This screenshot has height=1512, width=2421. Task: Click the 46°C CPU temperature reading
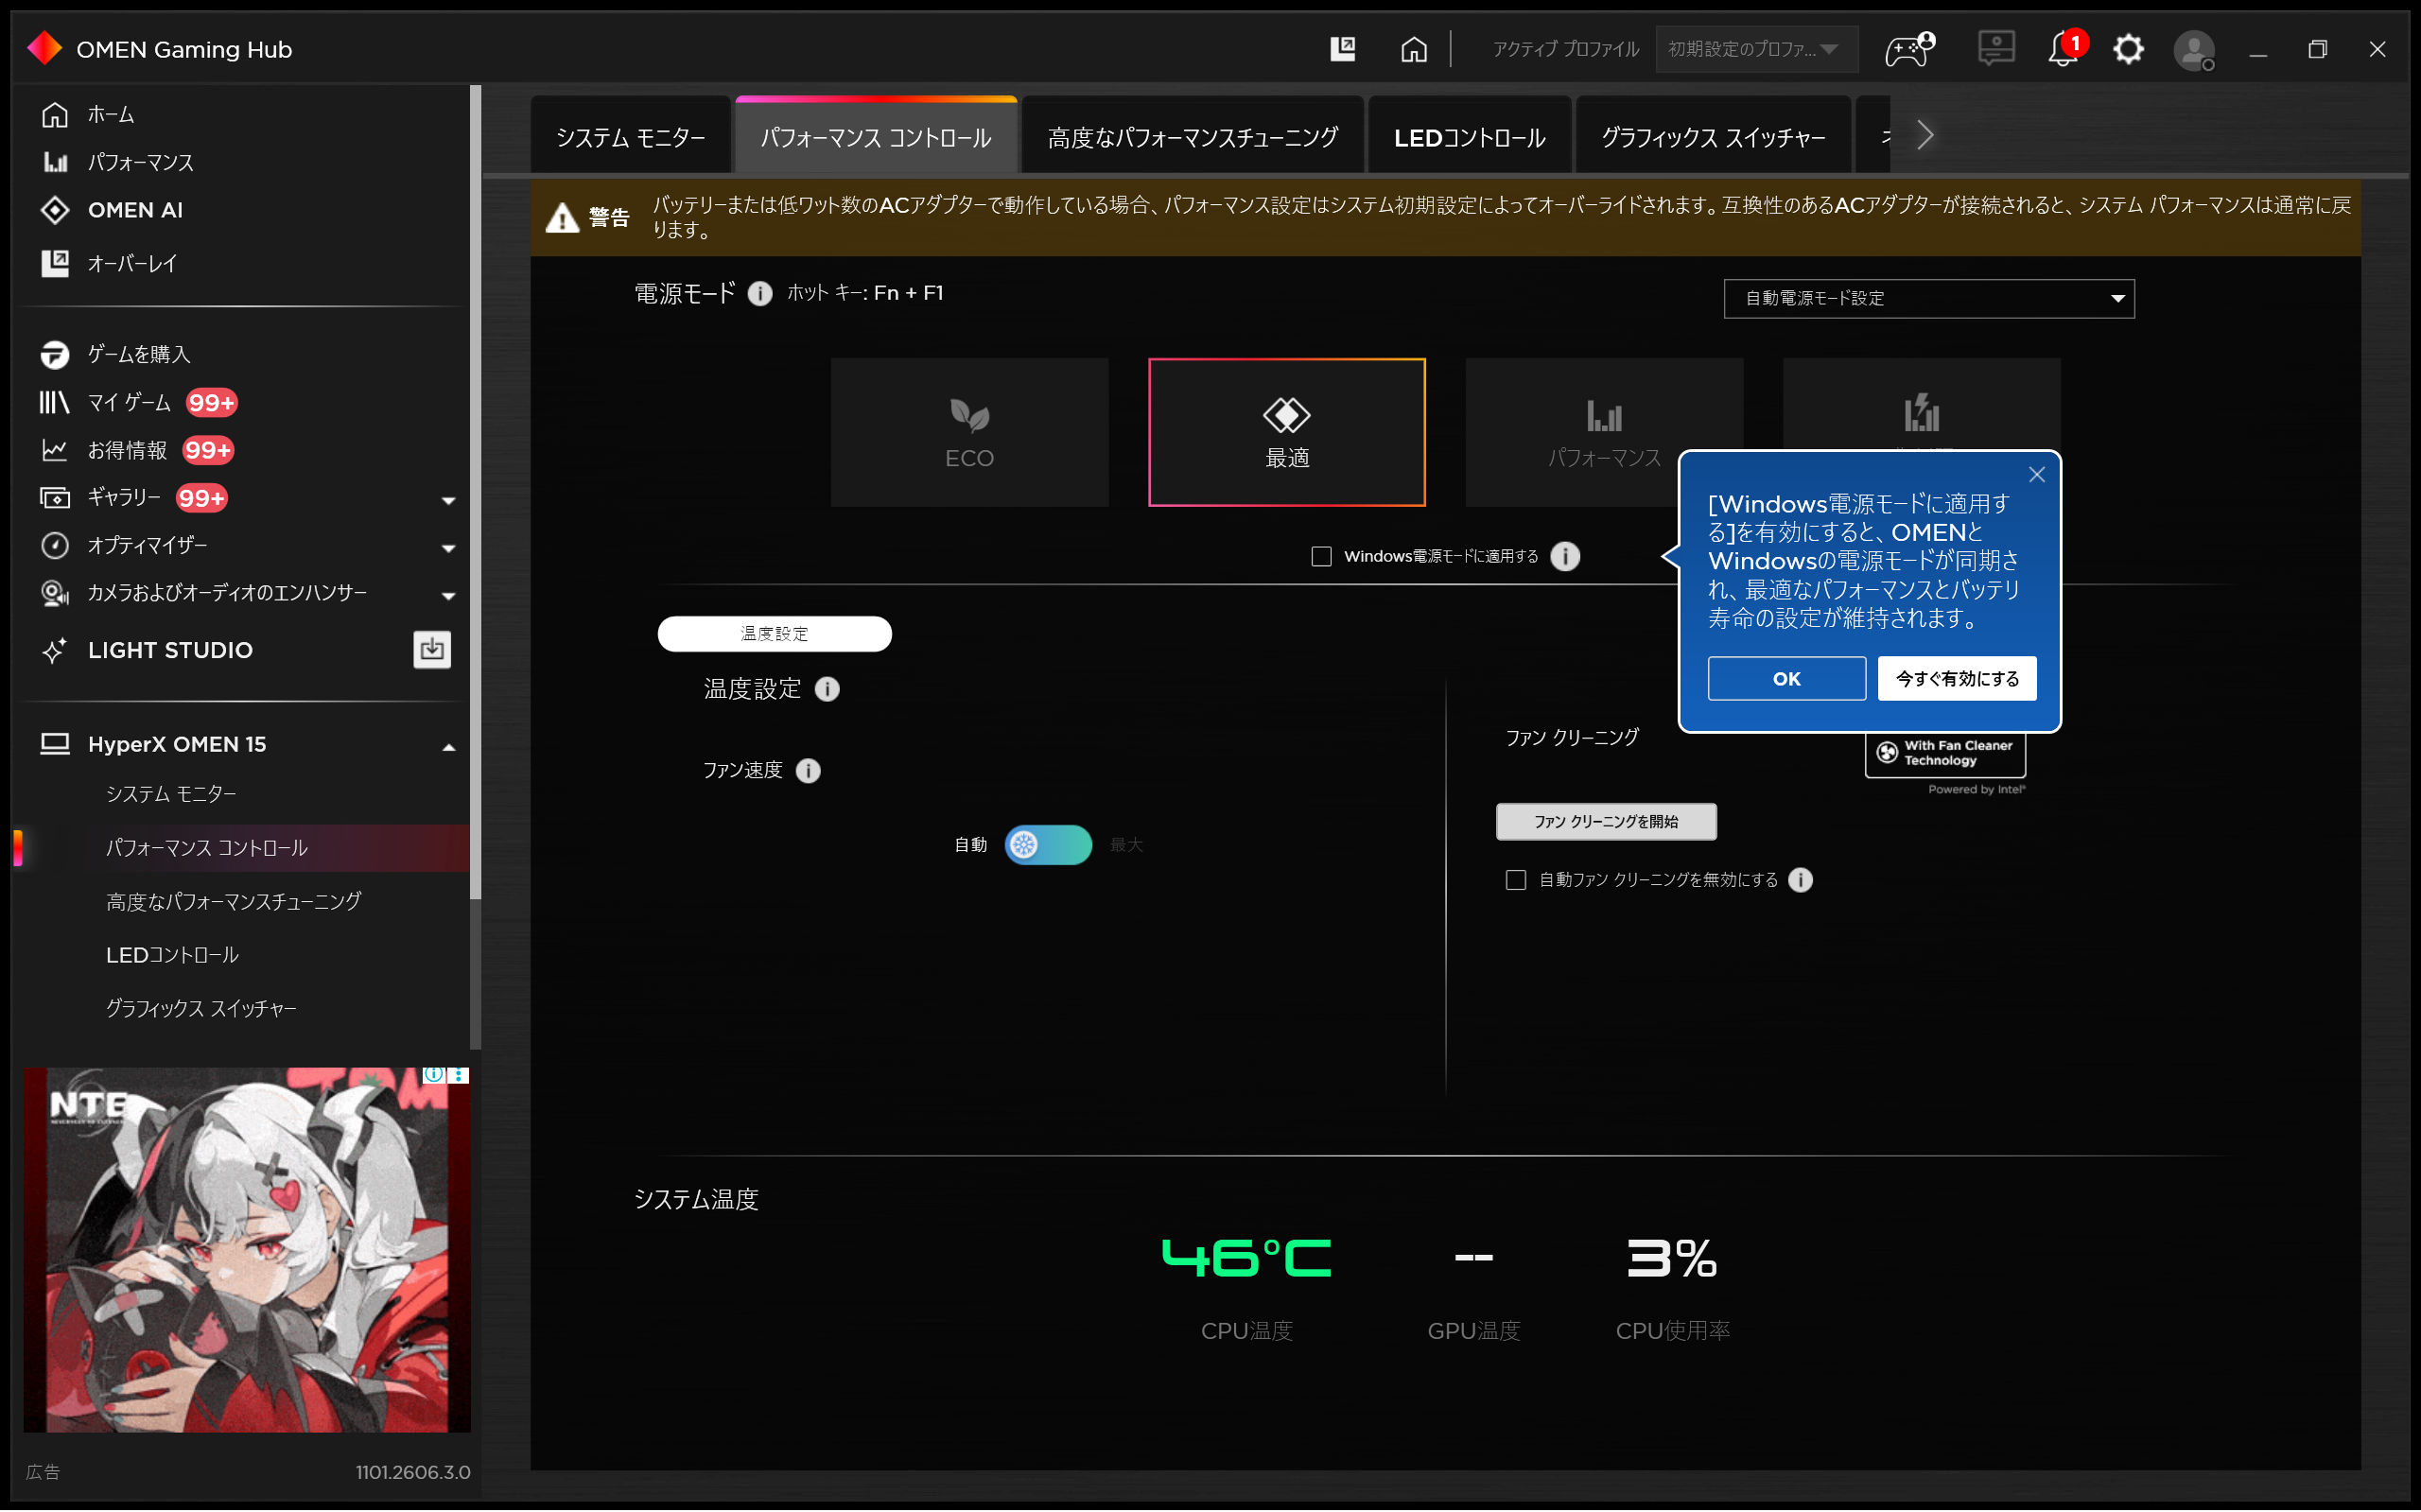point(1246,1258)
